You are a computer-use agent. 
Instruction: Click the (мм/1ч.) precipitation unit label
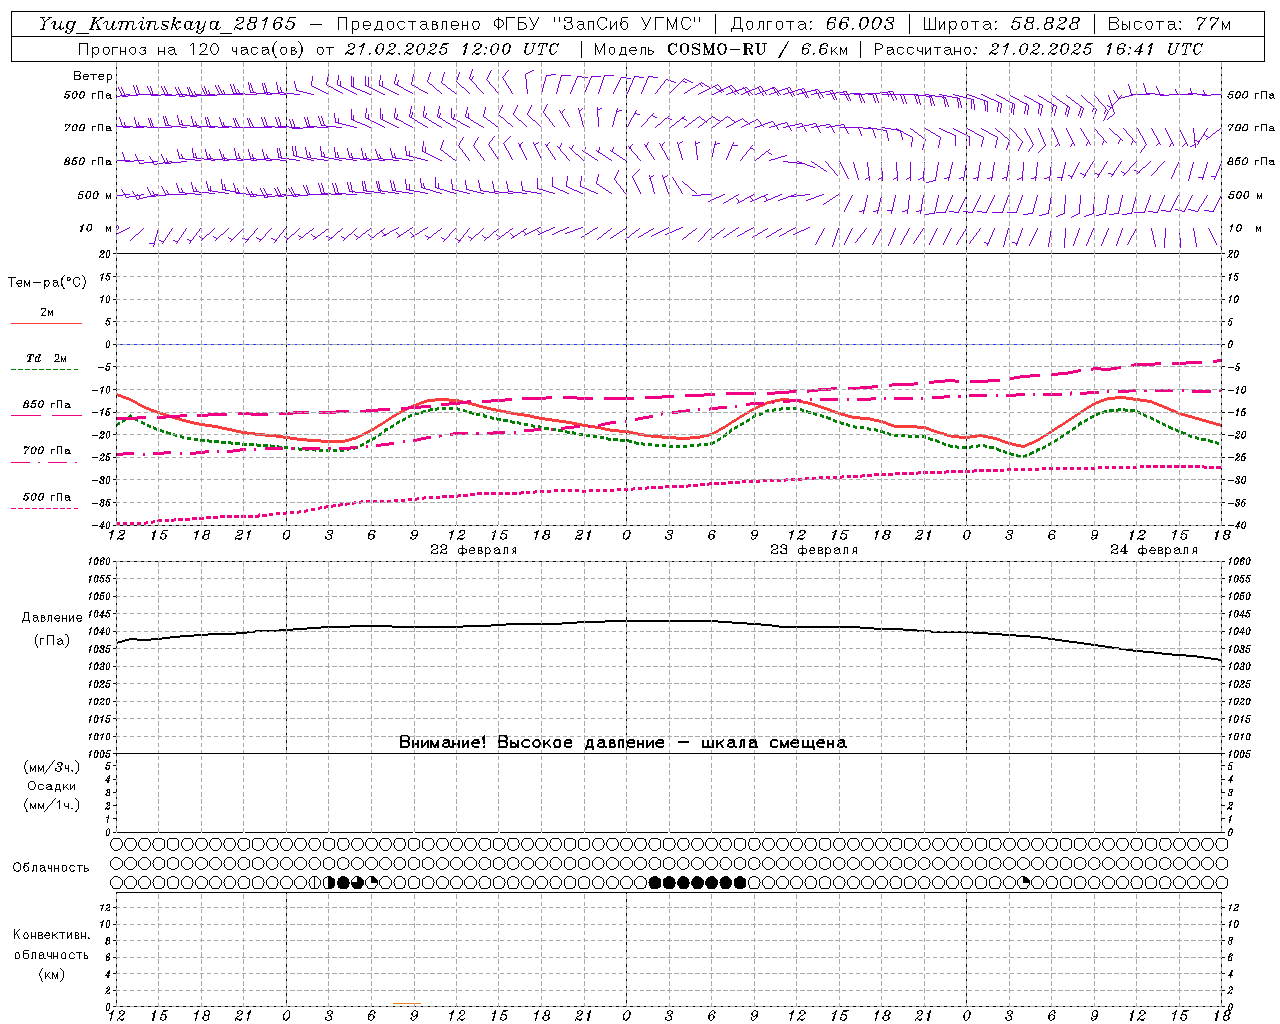click(x=52, y=805)
